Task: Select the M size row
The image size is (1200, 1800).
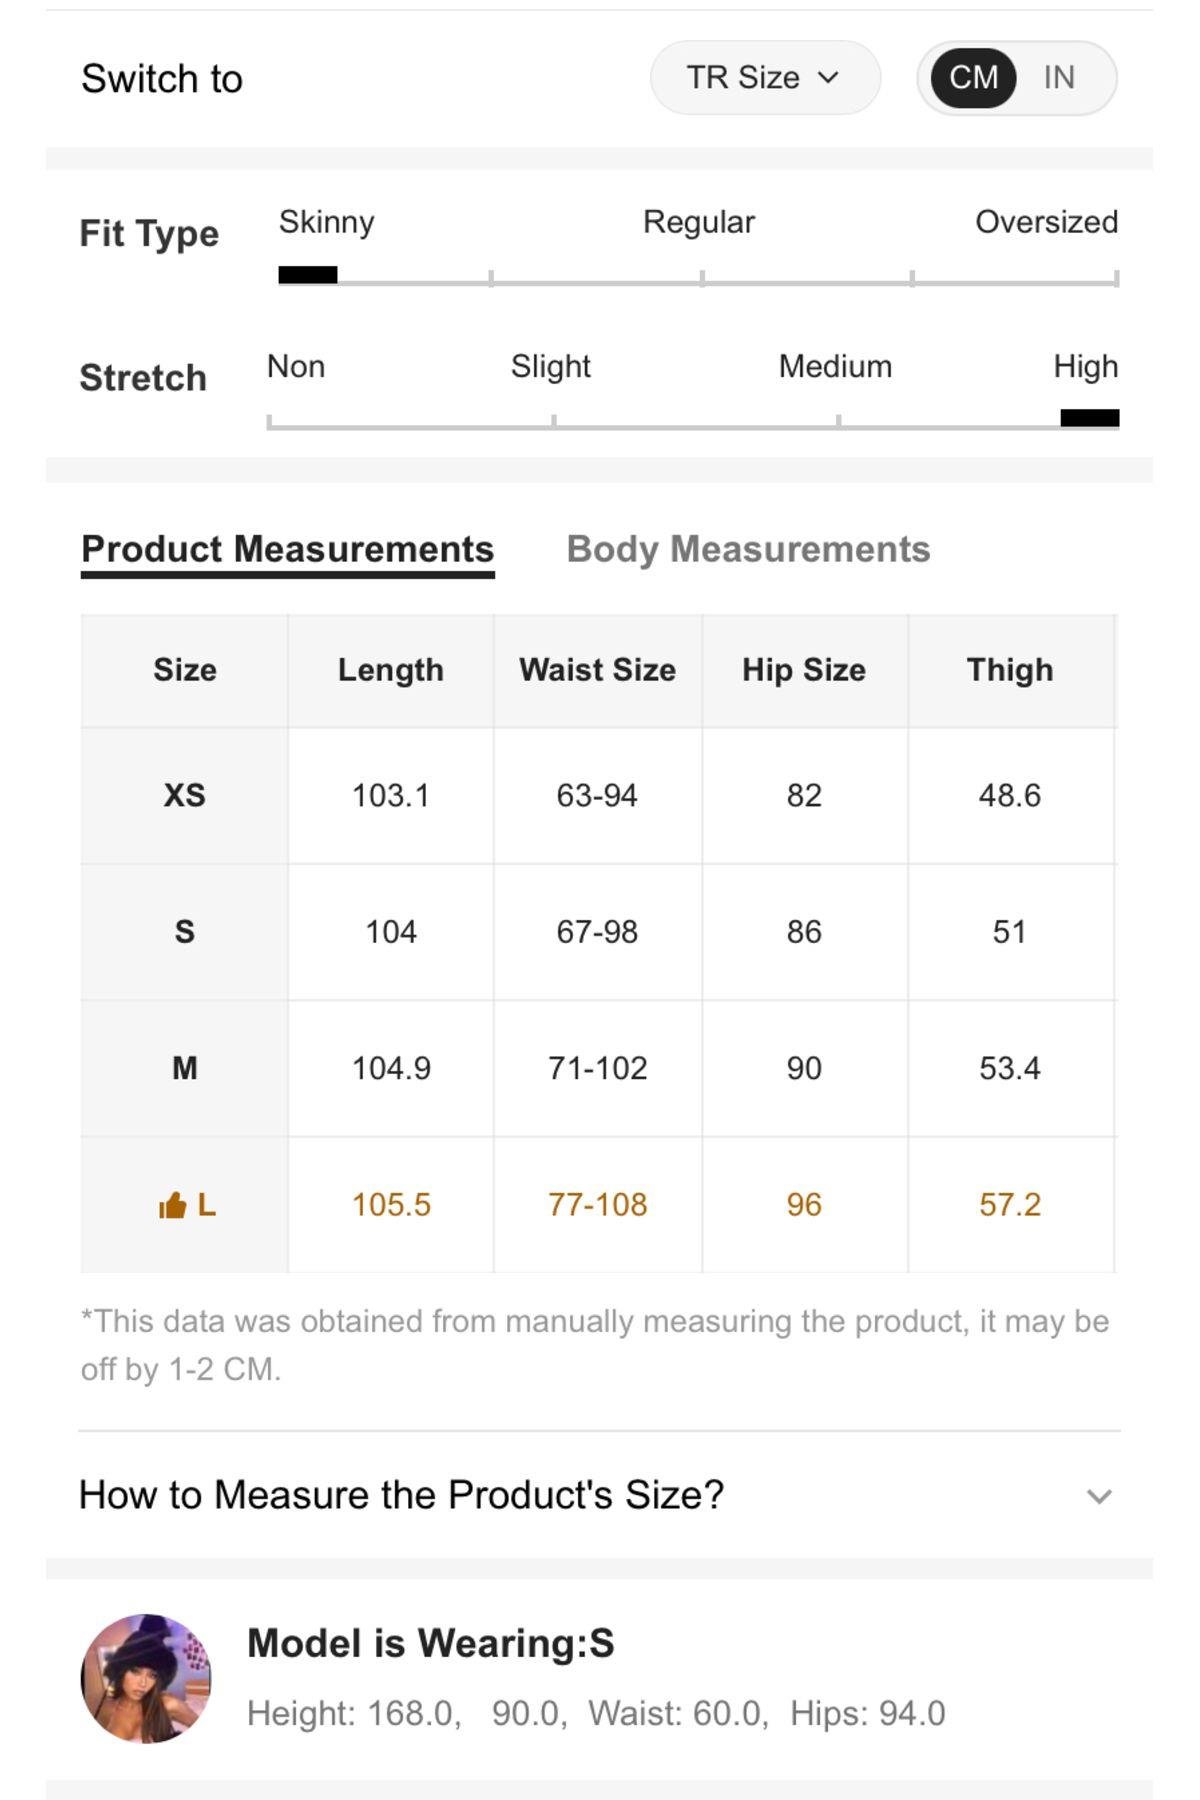Action: [598, 1068]
